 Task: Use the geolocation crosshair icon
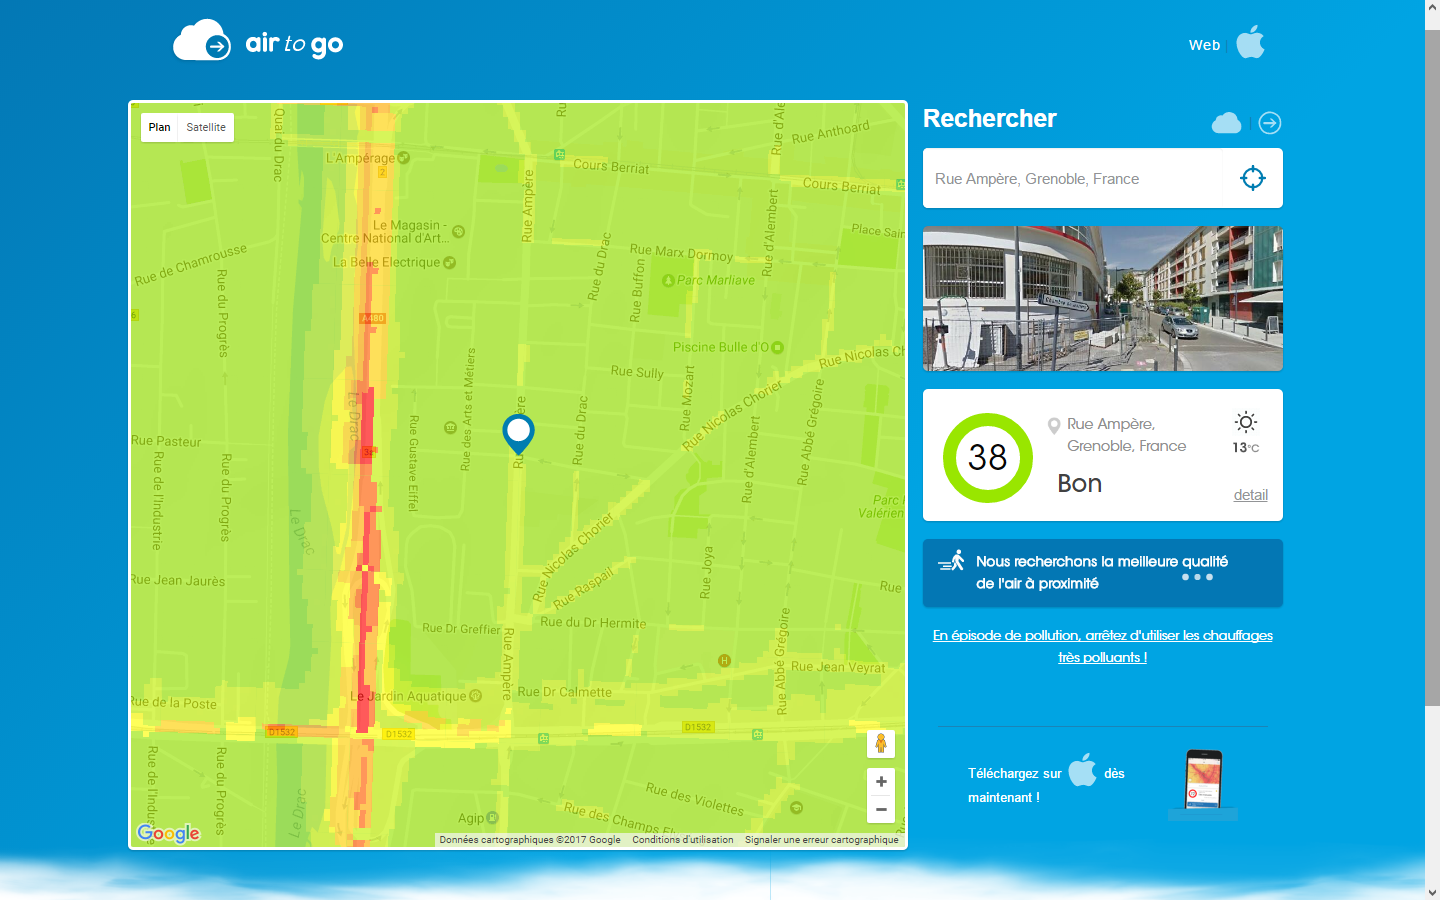1252,178
